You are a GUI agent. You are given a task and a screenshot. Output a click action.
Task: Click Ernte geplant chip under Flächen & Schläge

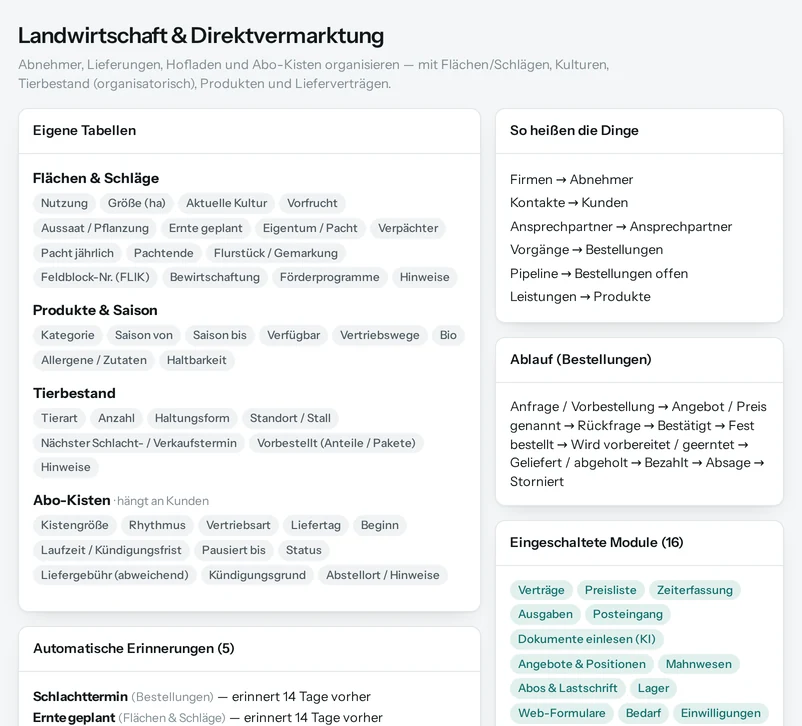click(206, 228)
